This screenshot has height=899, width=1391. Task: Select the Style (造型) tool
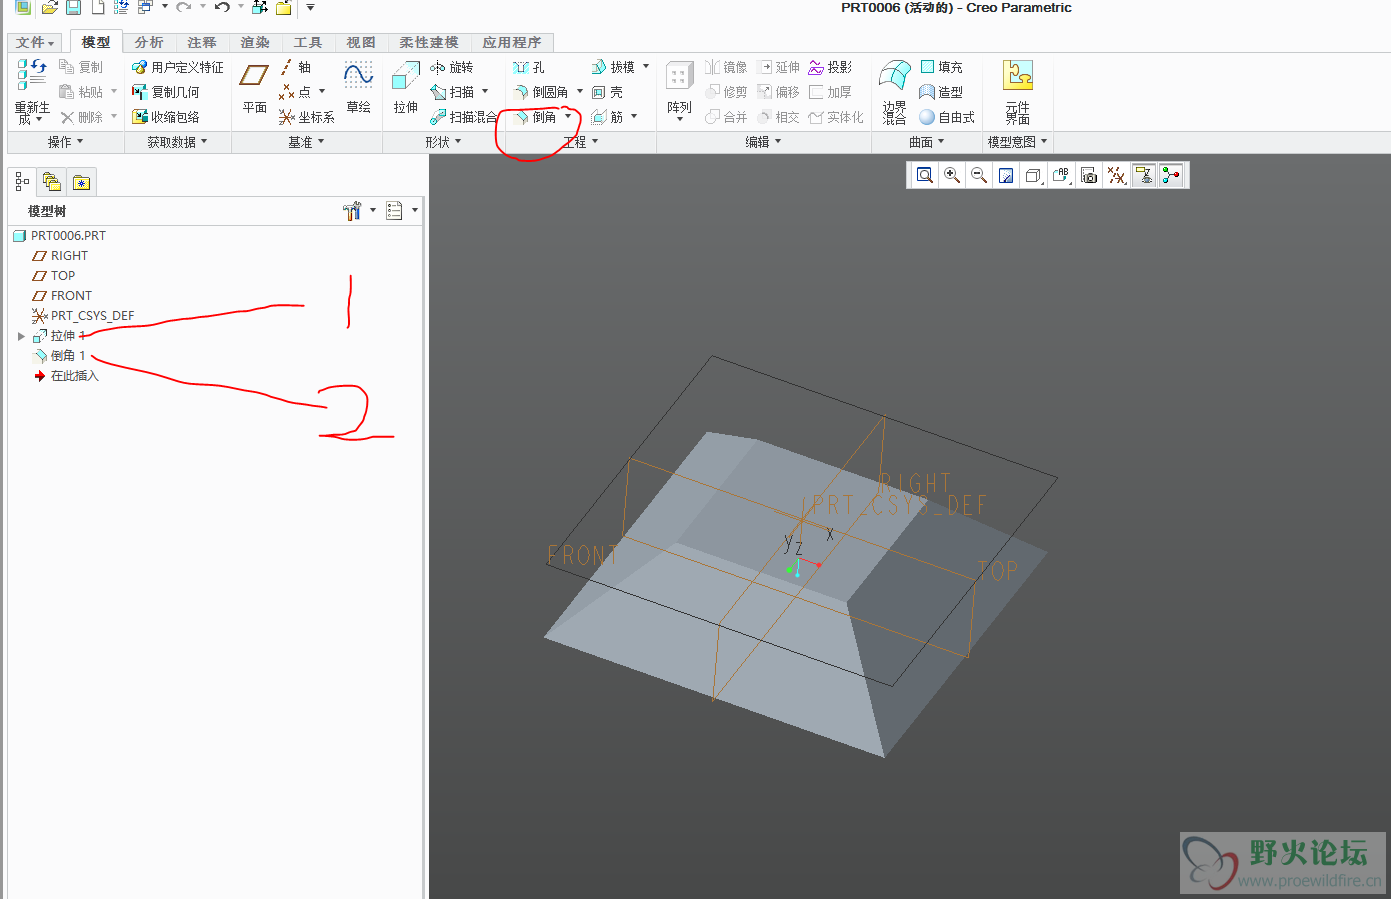pos(941,92)
